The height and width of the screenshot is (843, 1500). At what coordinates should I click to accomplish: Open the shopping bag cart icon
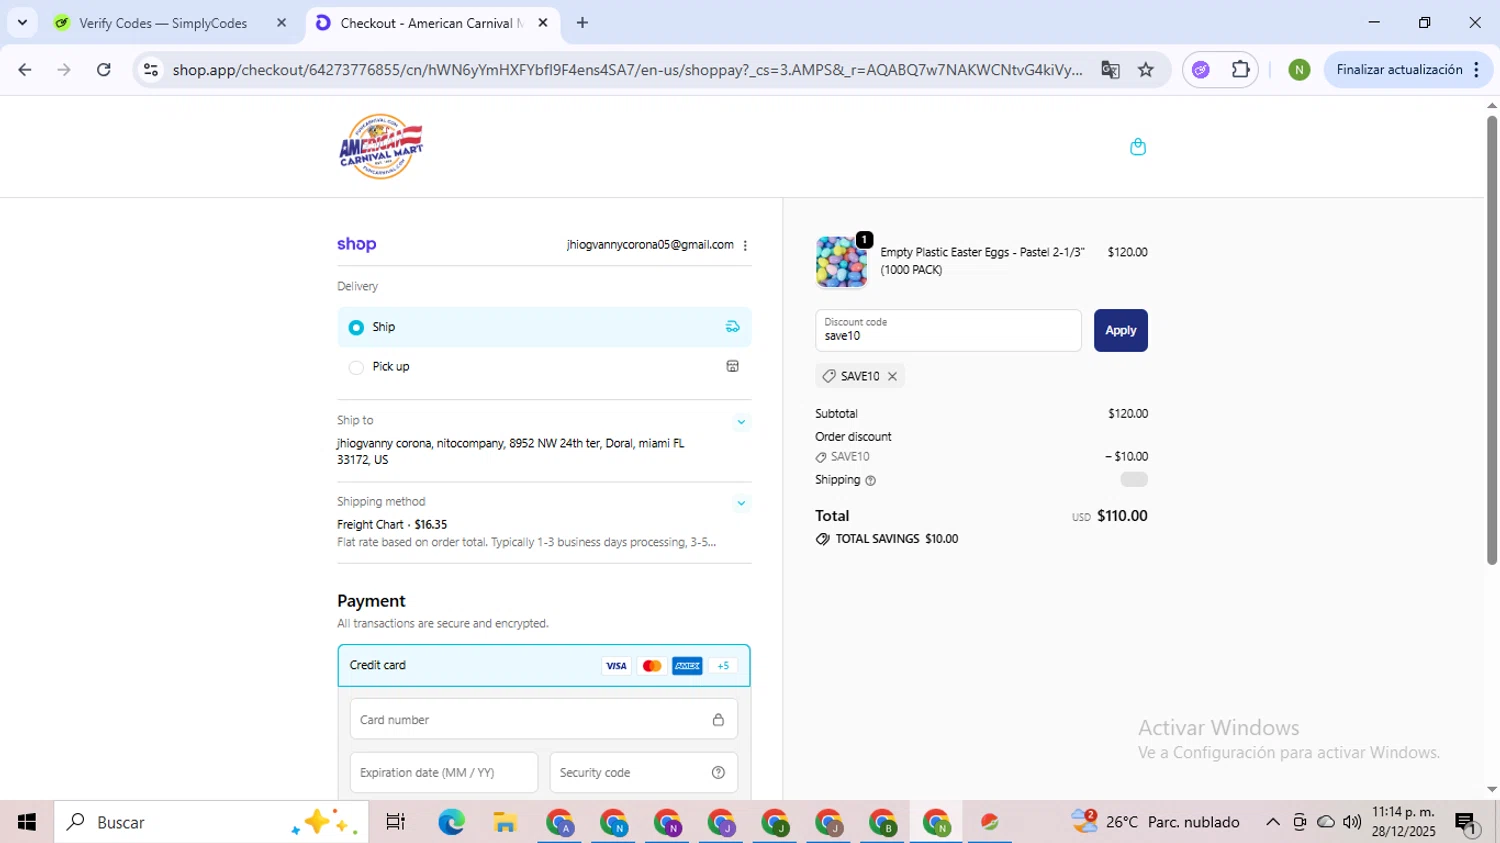click(x=1137, y=147)
